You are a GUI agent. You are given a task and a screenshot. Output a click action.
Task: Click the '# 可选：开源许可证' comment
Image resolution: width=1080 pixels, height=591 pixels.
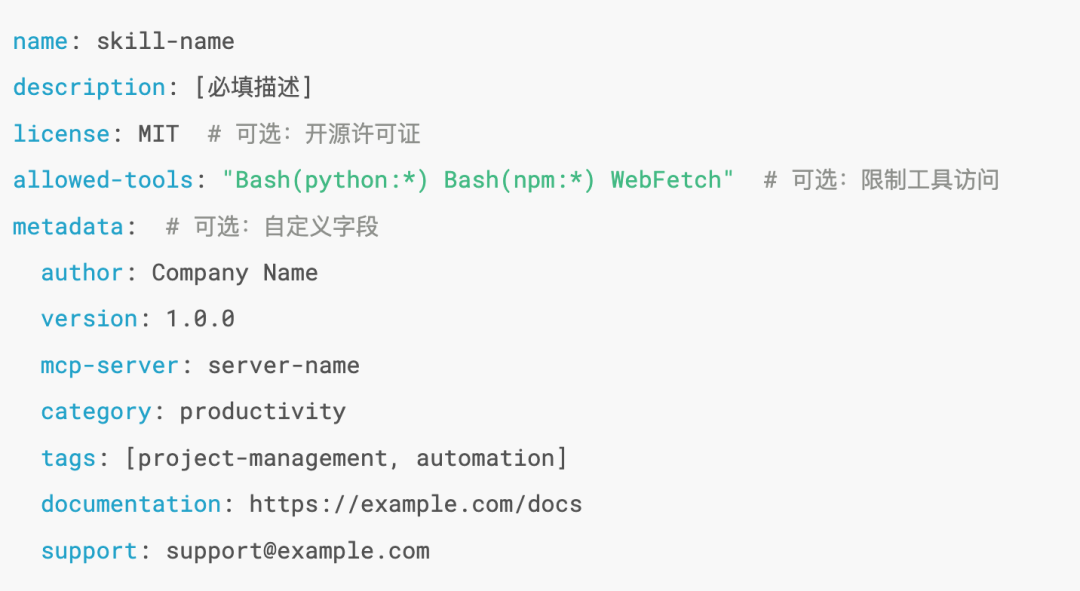(314, 134)
